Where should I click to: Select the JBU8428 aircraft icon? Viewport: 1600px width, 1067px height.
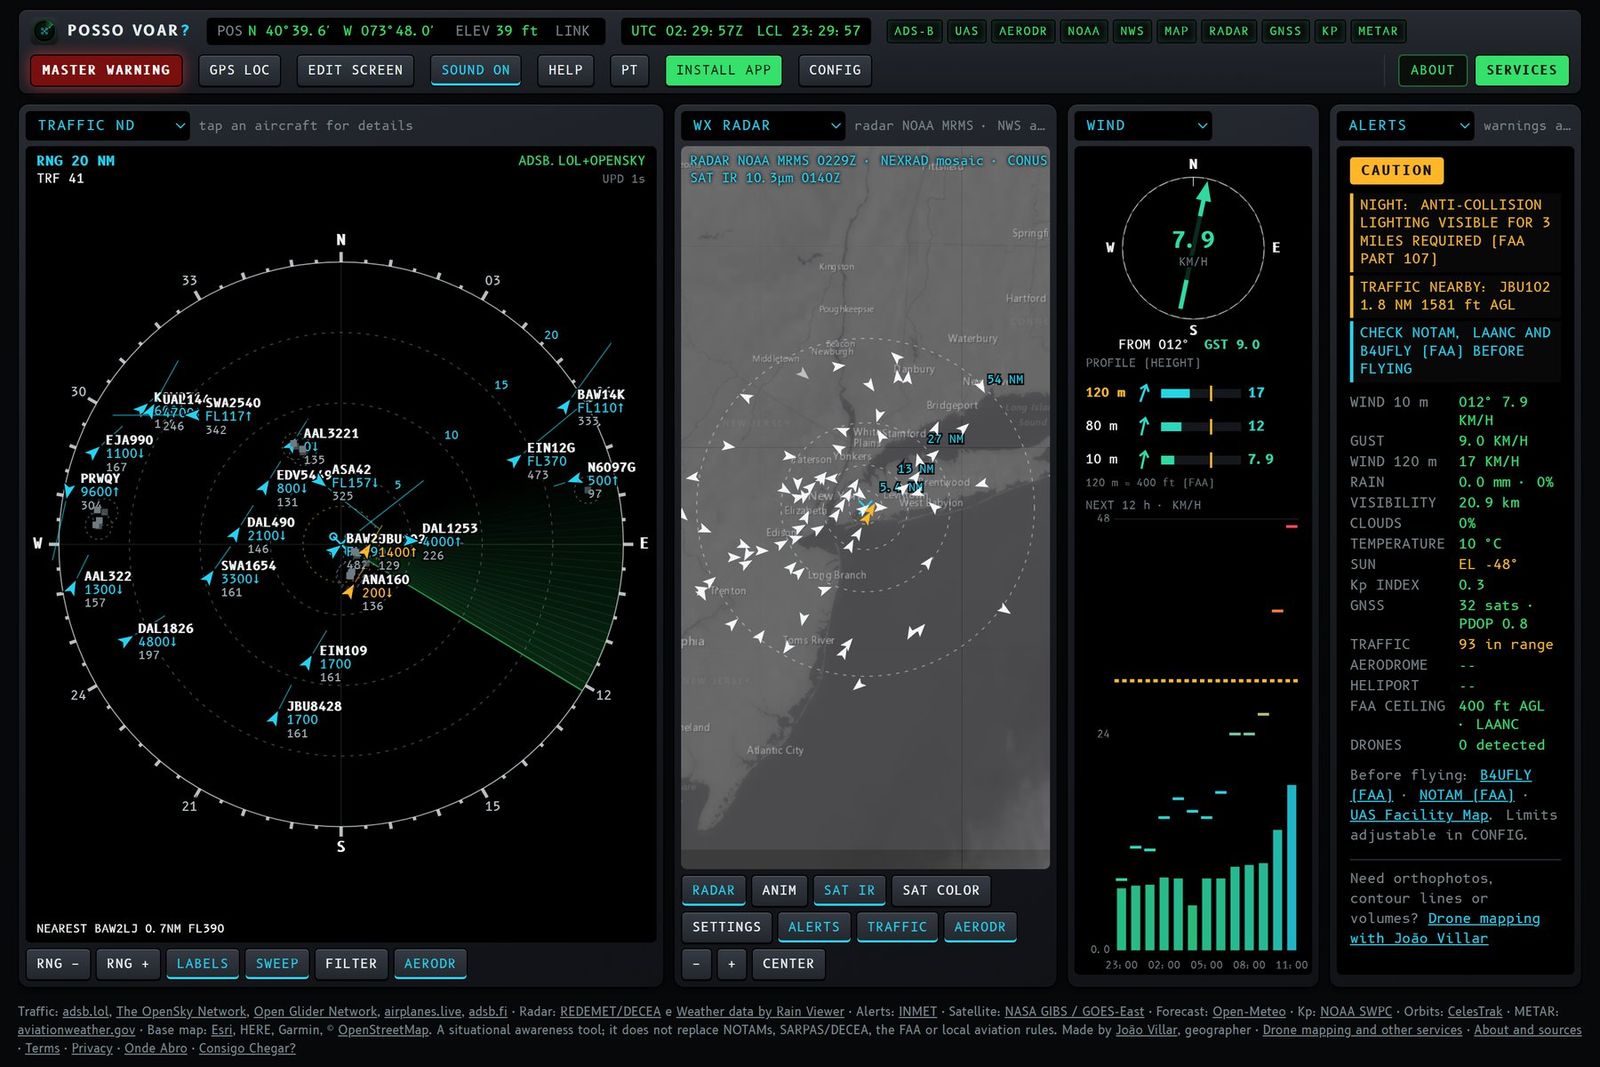point(274,719)
